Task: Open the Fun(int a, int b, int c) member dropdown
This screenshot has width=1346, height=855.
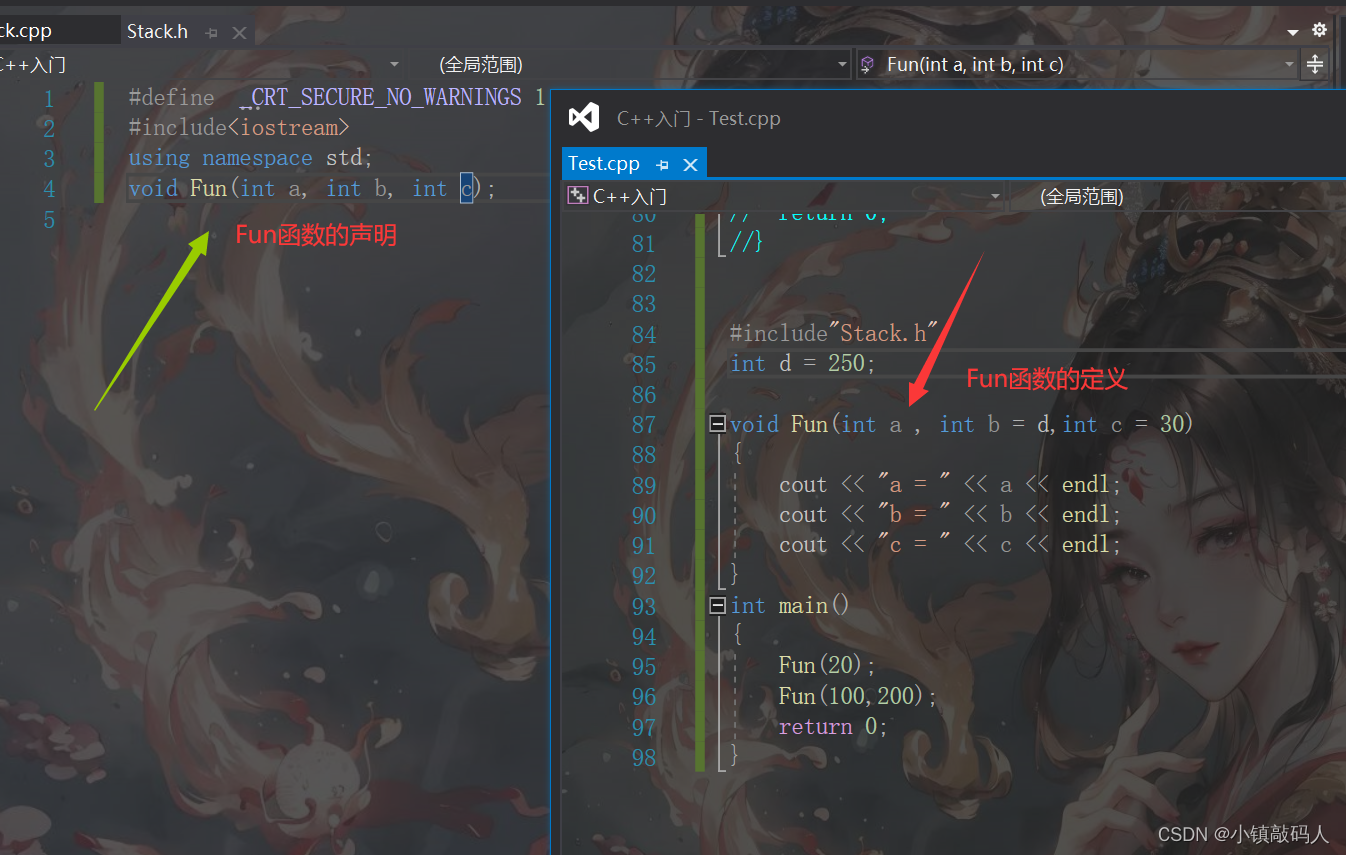Action: point(1289,64)
